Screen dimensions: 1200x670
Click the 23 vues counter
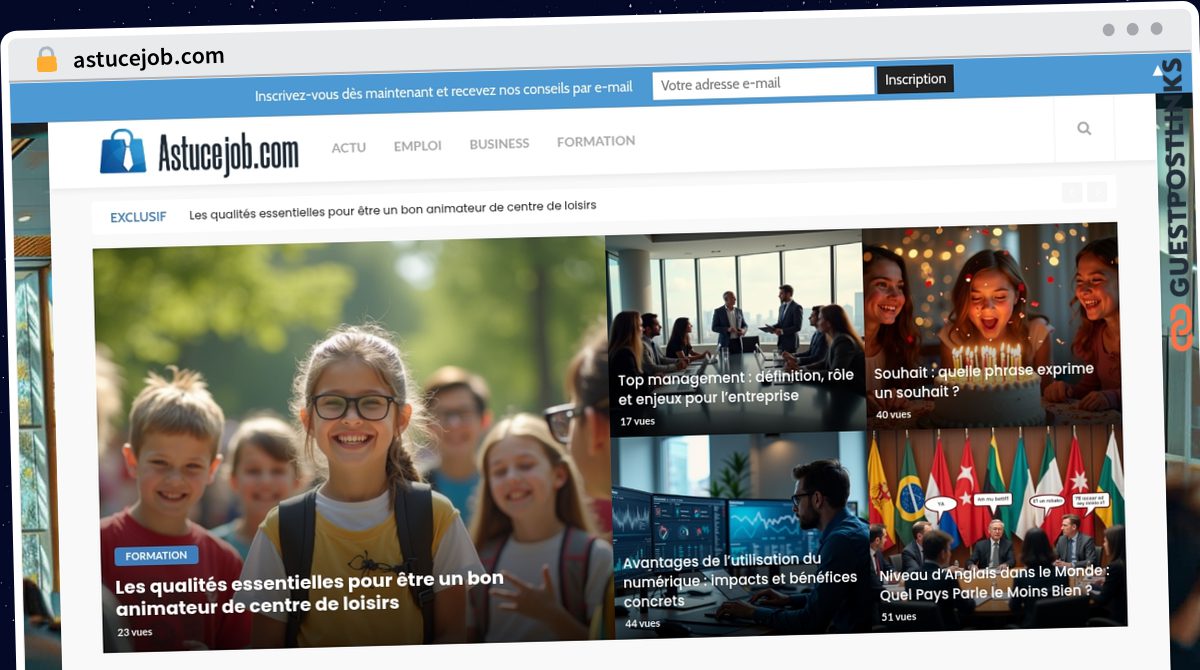click(x=135, y=633)
